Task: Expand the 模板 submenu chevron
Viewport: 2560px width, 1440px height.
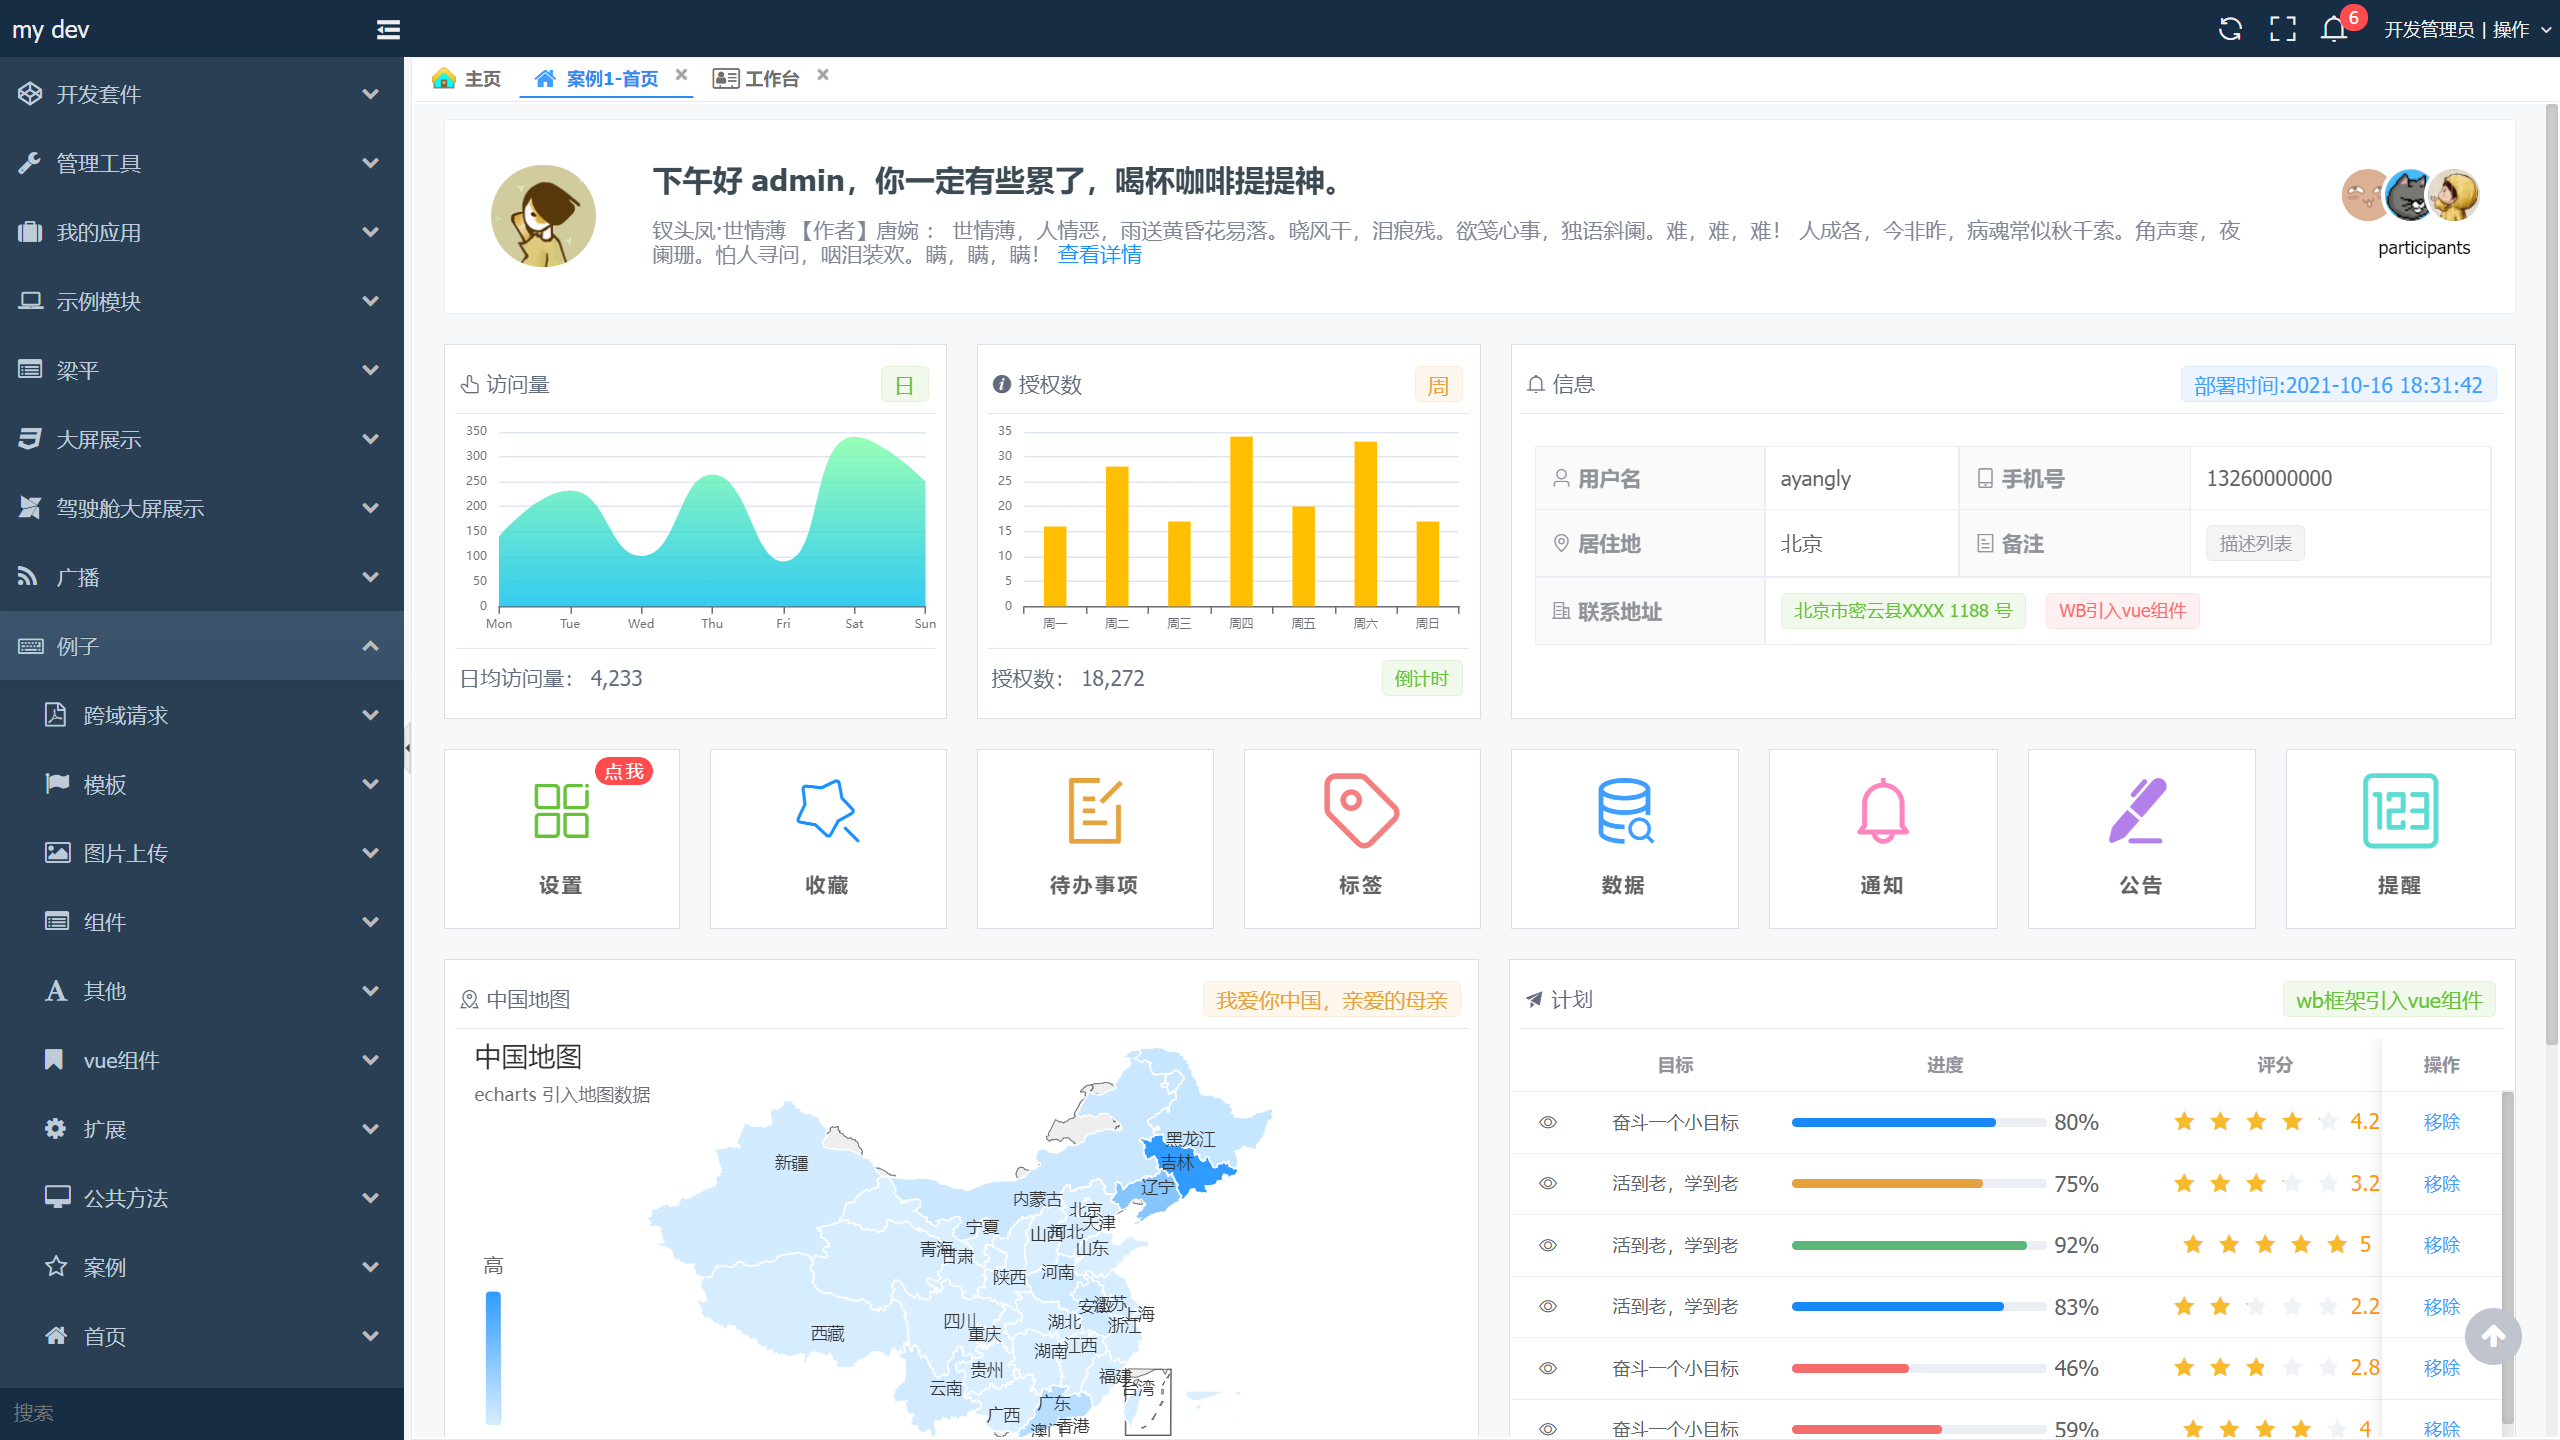Action: 371,784
